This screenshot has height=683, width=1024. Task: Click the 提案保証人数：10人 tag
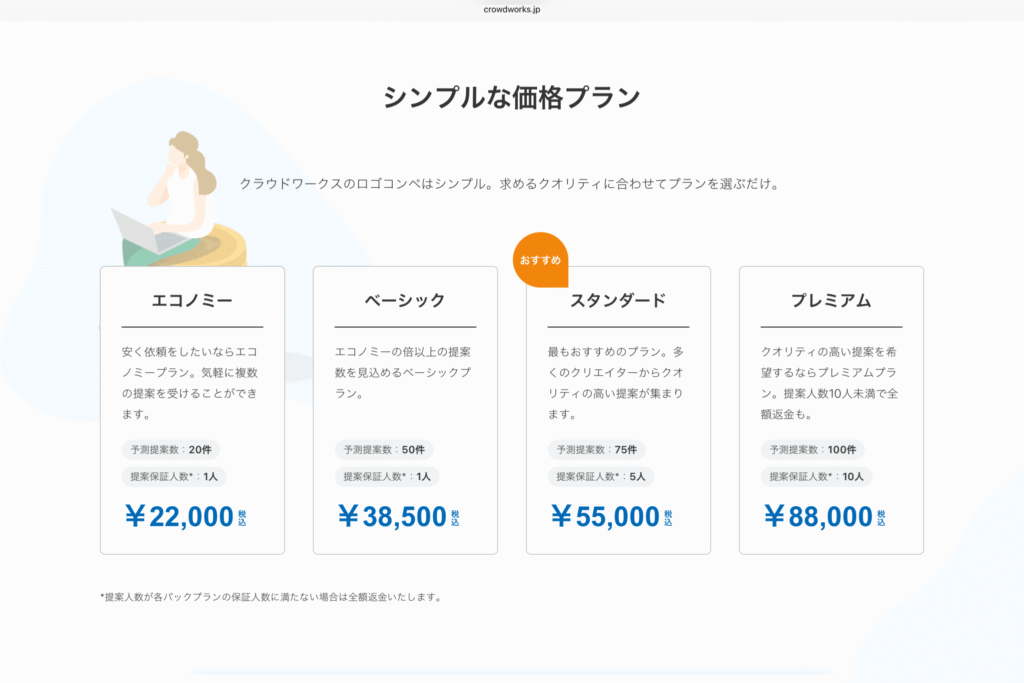(x=816, y=477)
